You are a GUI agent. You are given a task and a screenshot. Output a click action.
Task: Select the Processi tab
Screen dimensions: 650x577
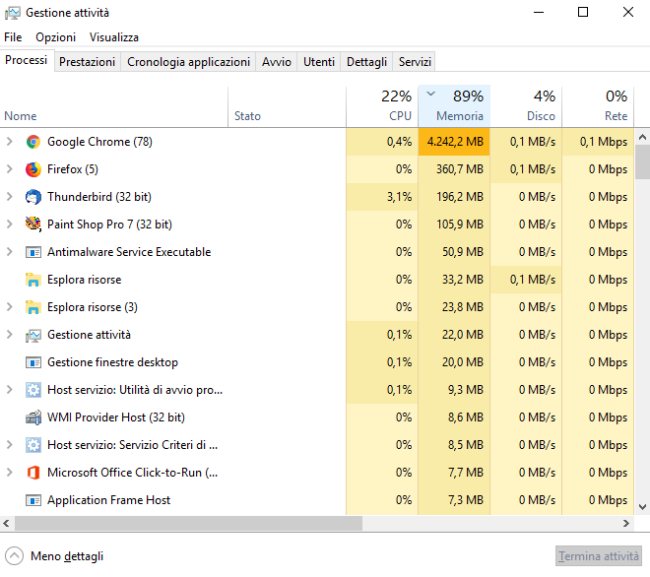coord(26,61)
